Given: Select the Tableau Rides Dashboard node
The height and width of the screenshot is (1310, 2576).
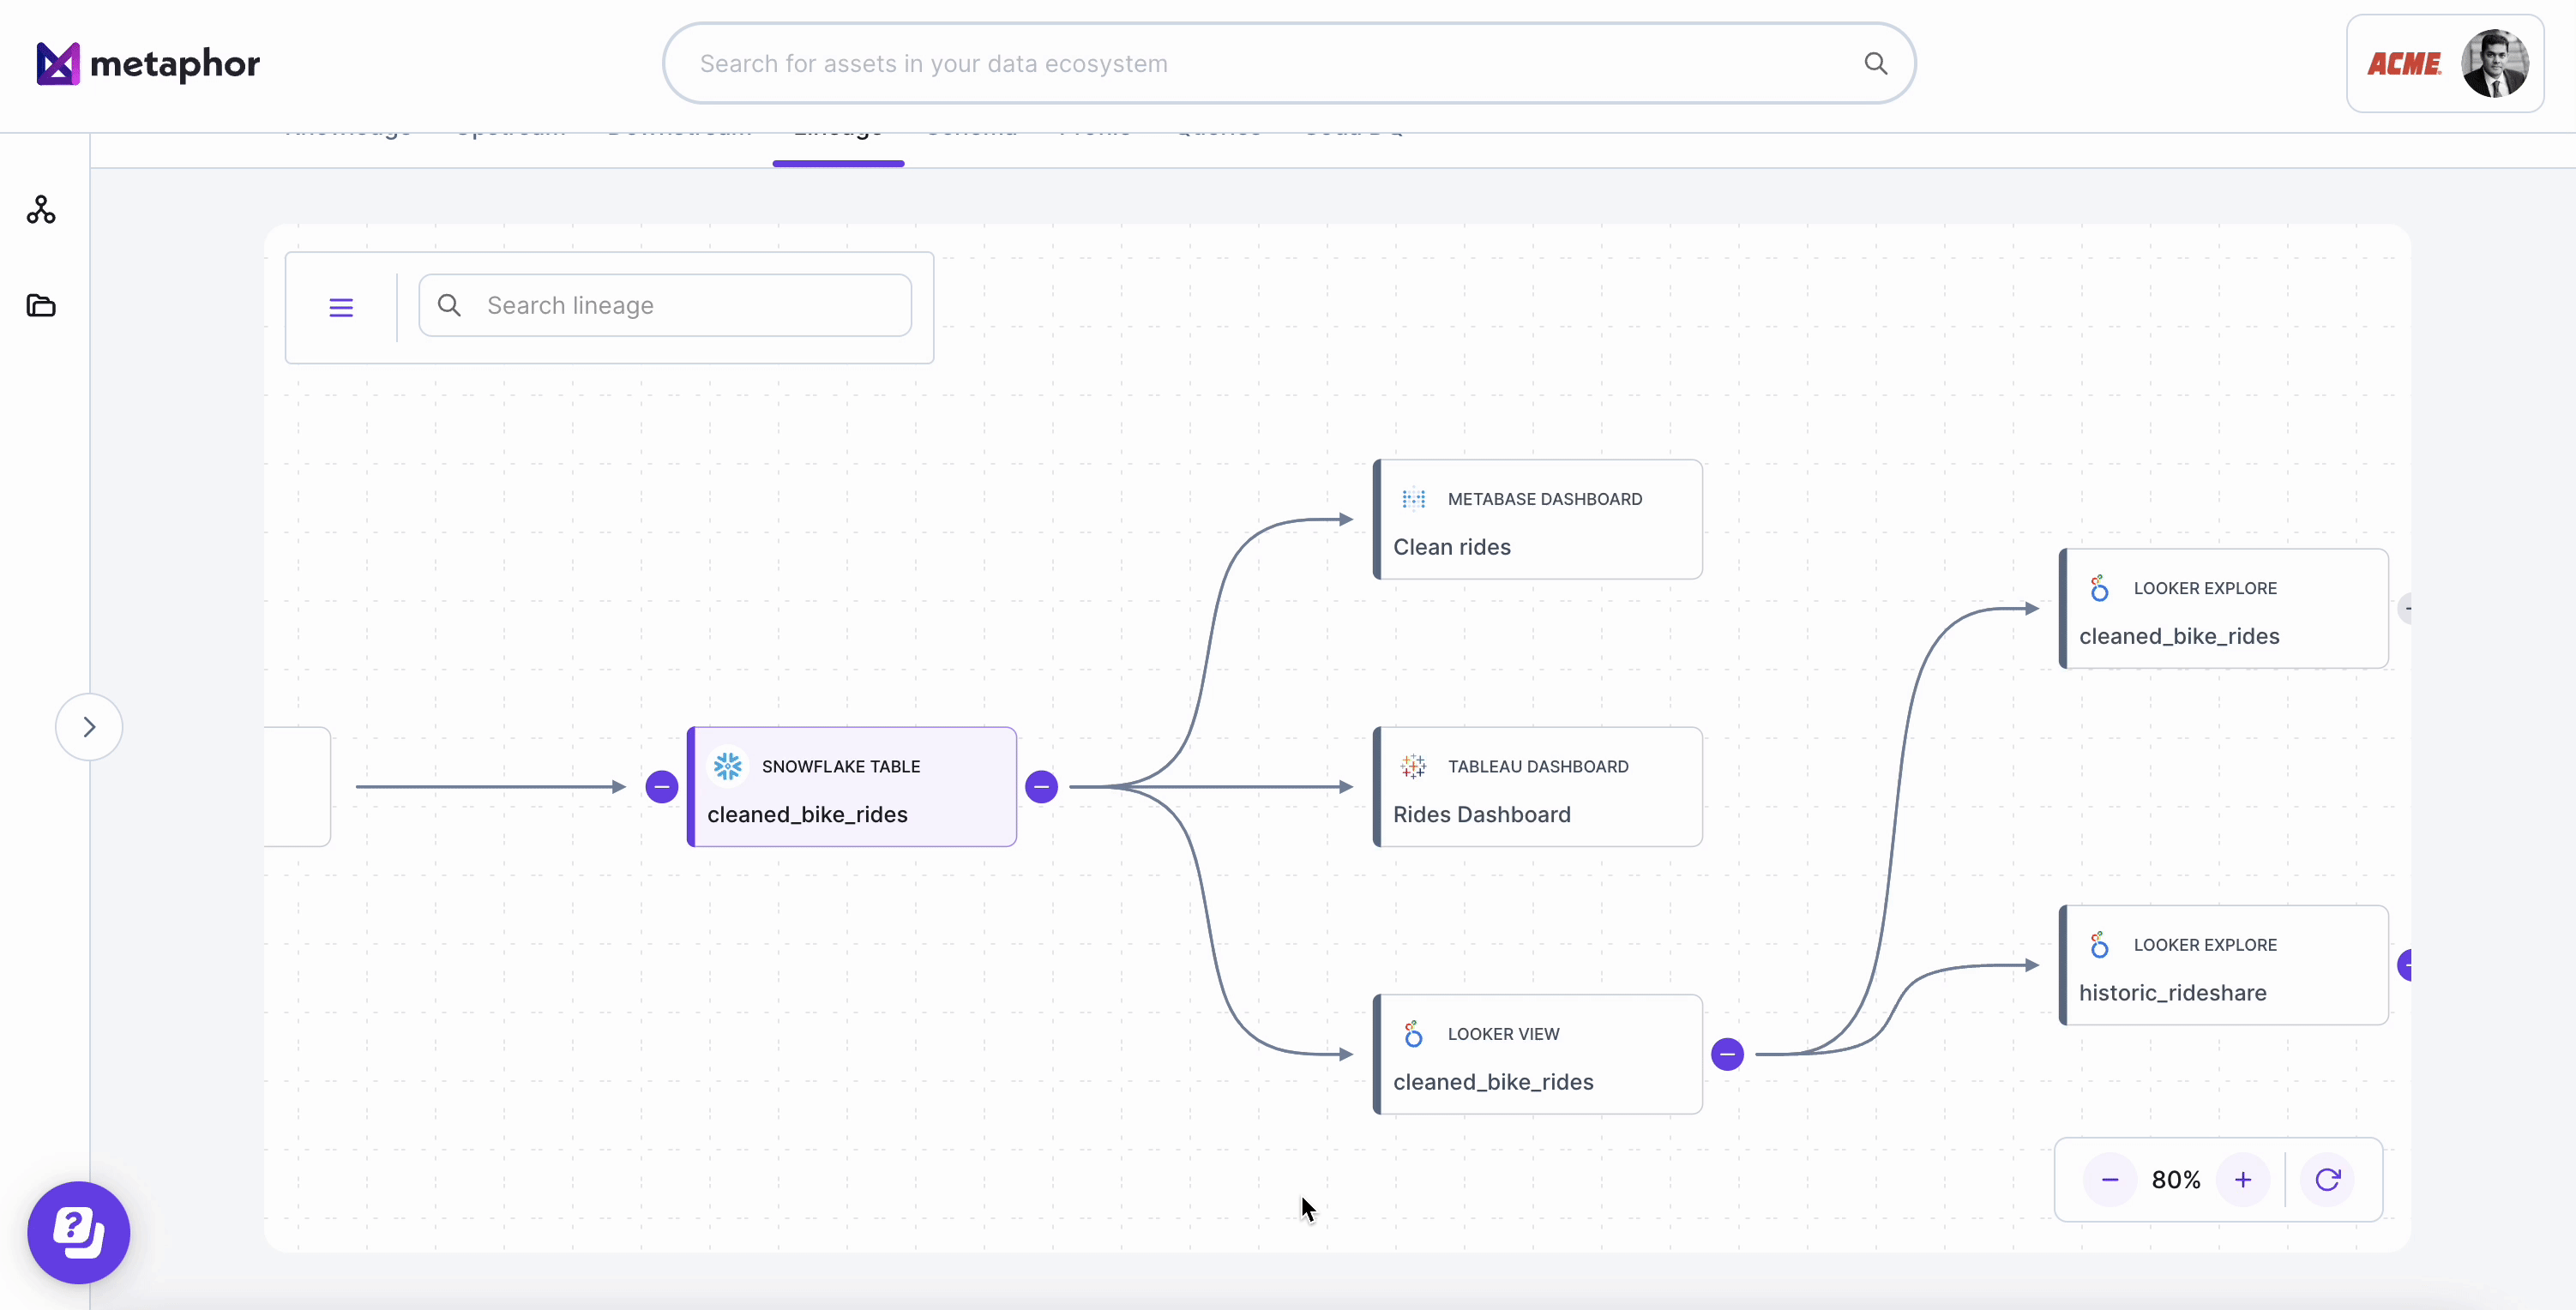Looking at the screenshot, I should (1537, 787).
